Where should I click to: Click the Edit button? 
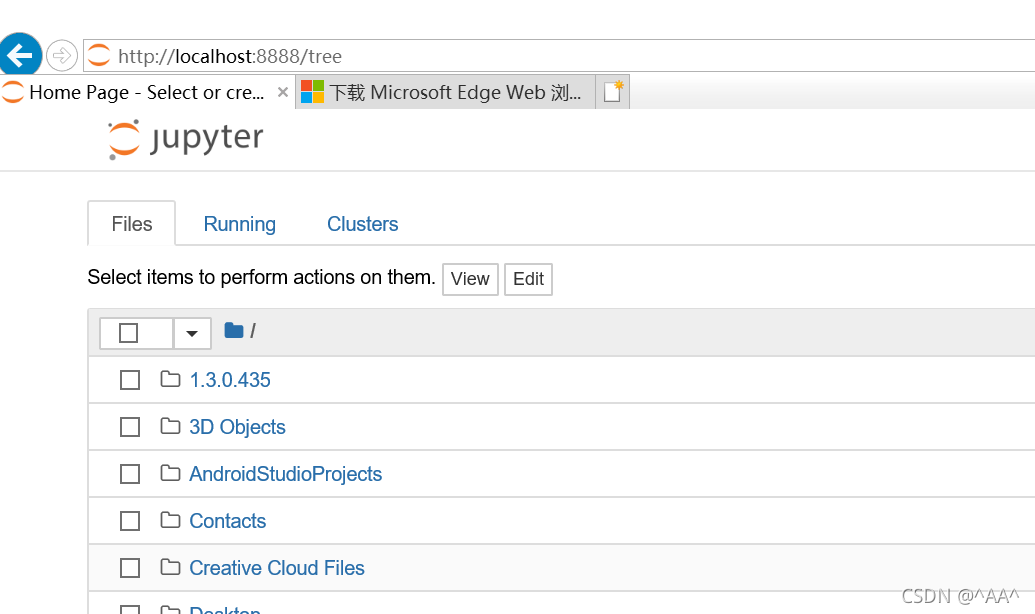528,279
